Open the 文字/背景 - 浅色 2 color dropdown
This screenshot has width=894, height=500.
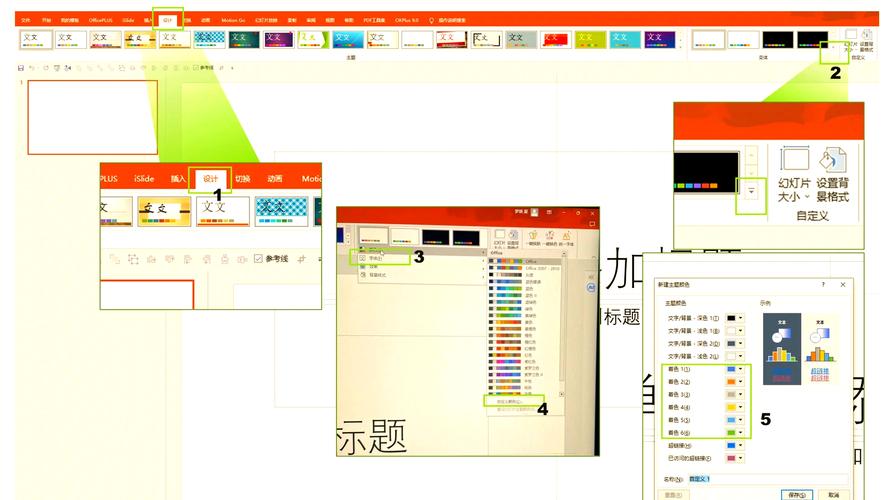[740, 356]
